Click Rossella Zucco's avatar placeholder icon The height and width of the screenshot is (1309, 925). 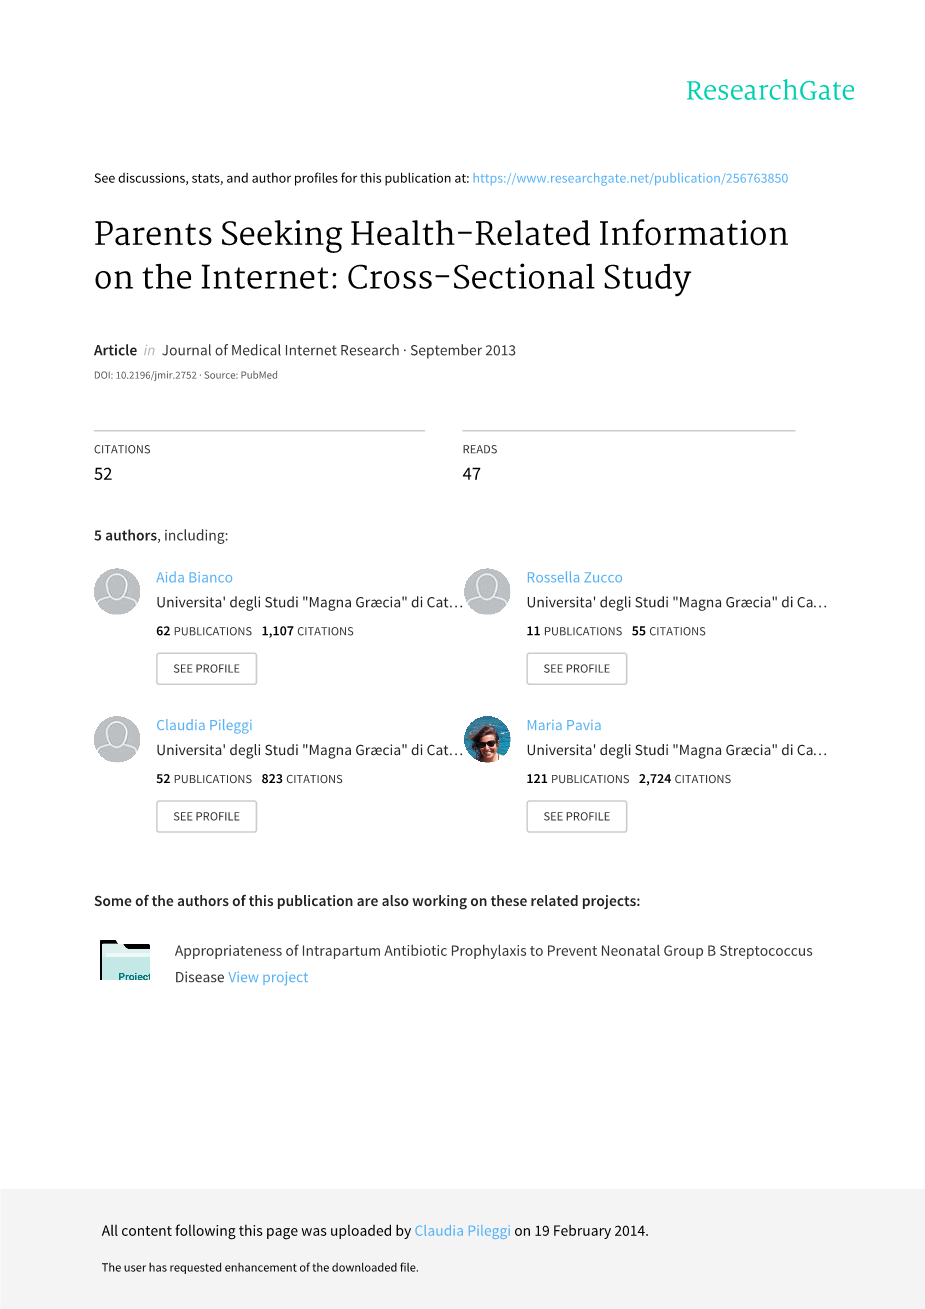pyautogui.click(x=487, y=591)
